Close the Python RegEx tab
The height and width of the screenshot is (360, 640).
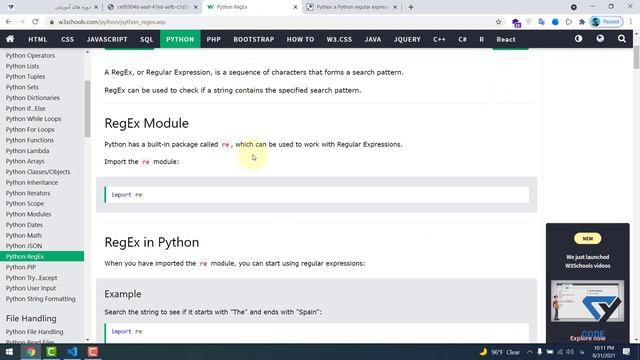click(x=296, y=7)
